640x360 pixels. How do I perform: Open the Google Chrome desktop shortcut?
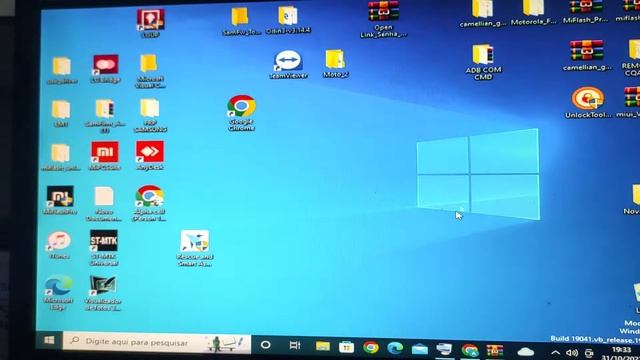(x=241, y=113)
